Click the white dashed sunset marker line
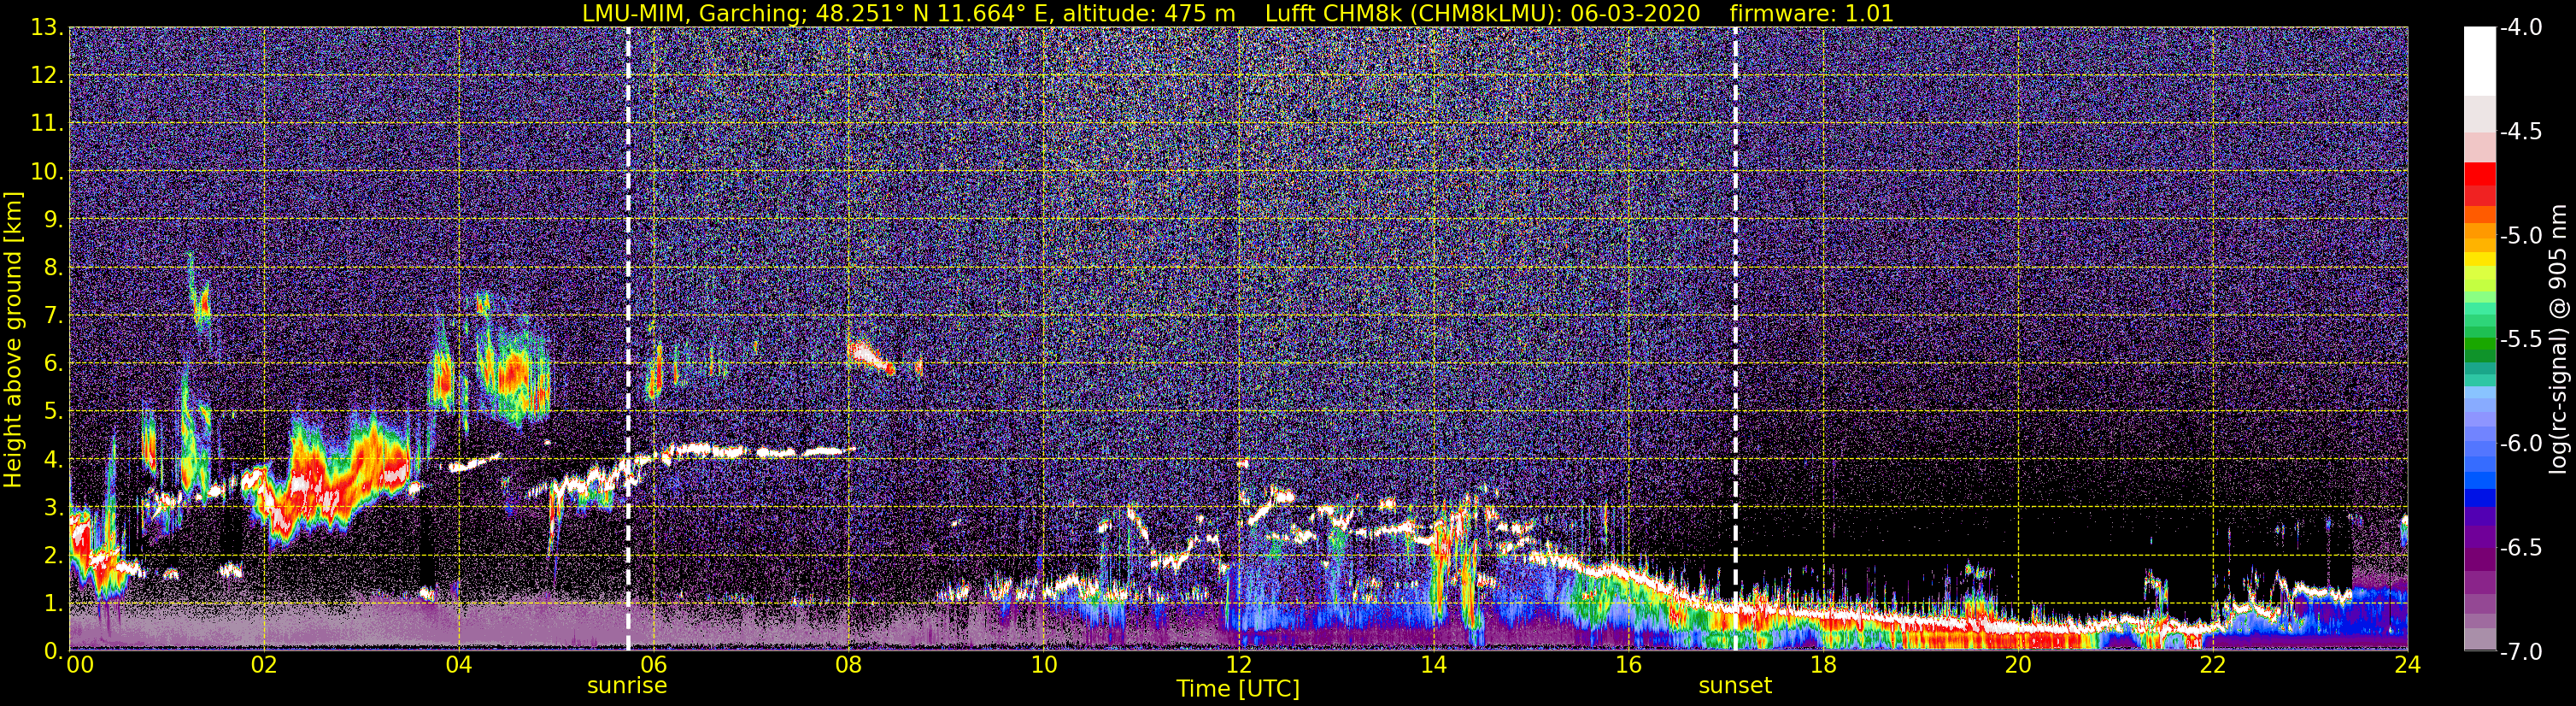 (1735, 339)
